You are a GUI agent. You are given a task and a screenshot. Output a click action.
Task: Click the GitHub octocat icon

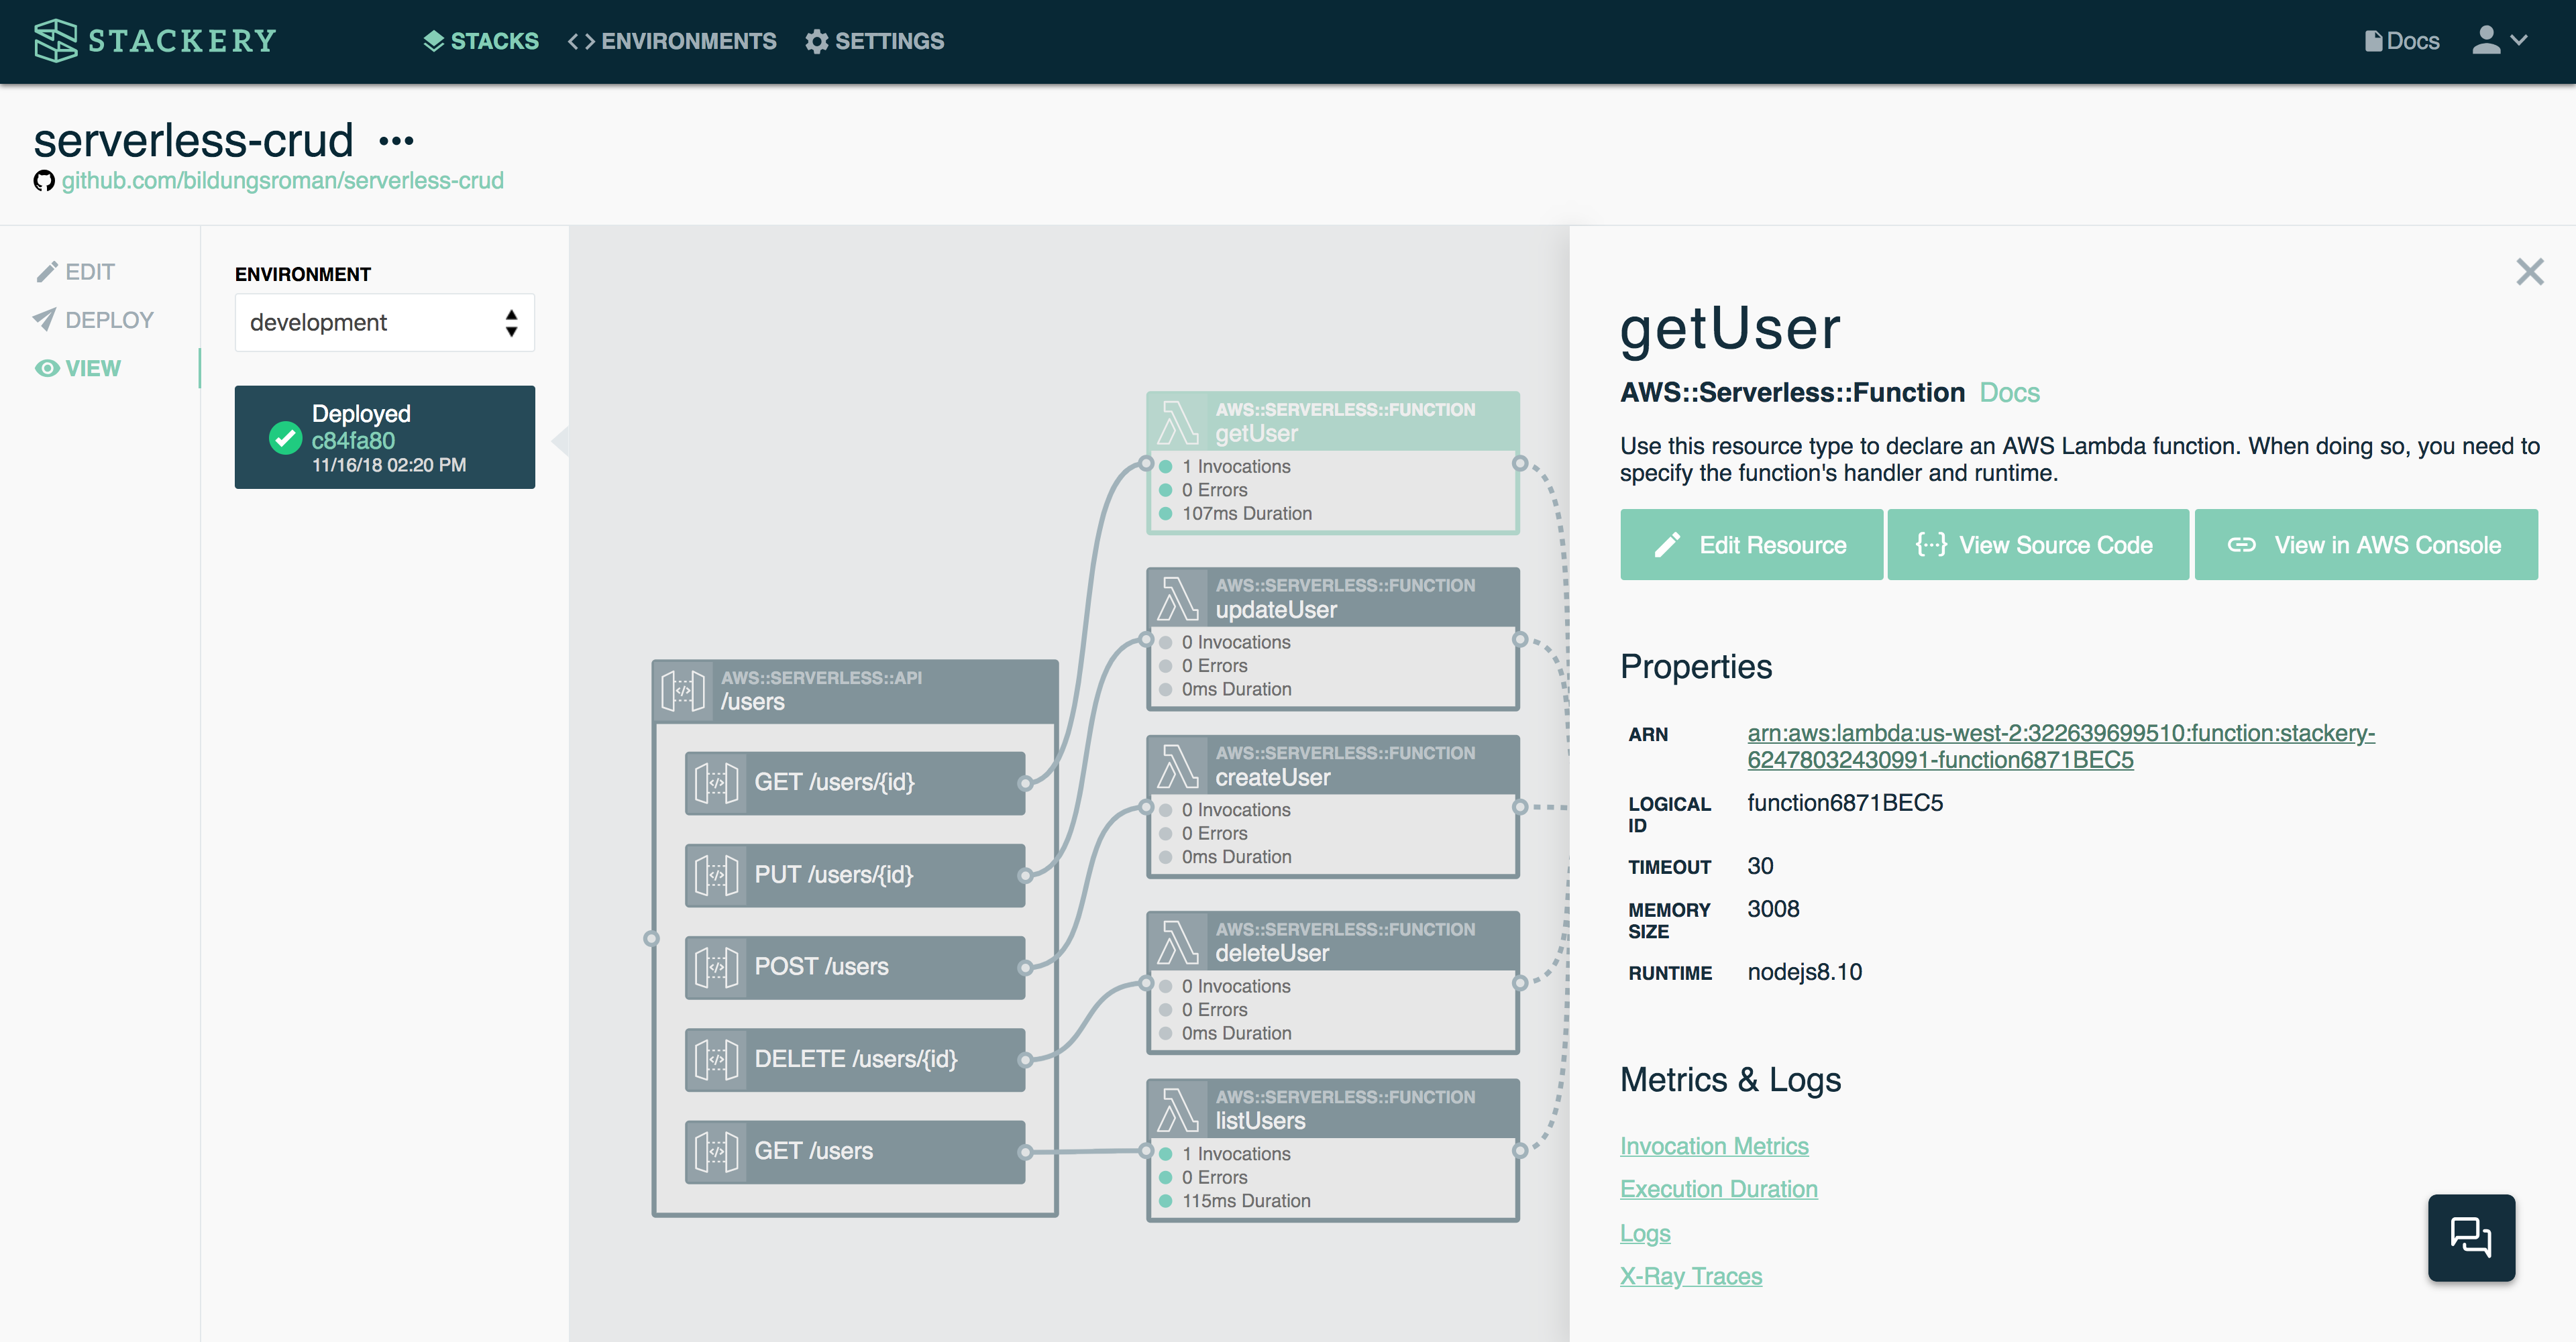44,181
